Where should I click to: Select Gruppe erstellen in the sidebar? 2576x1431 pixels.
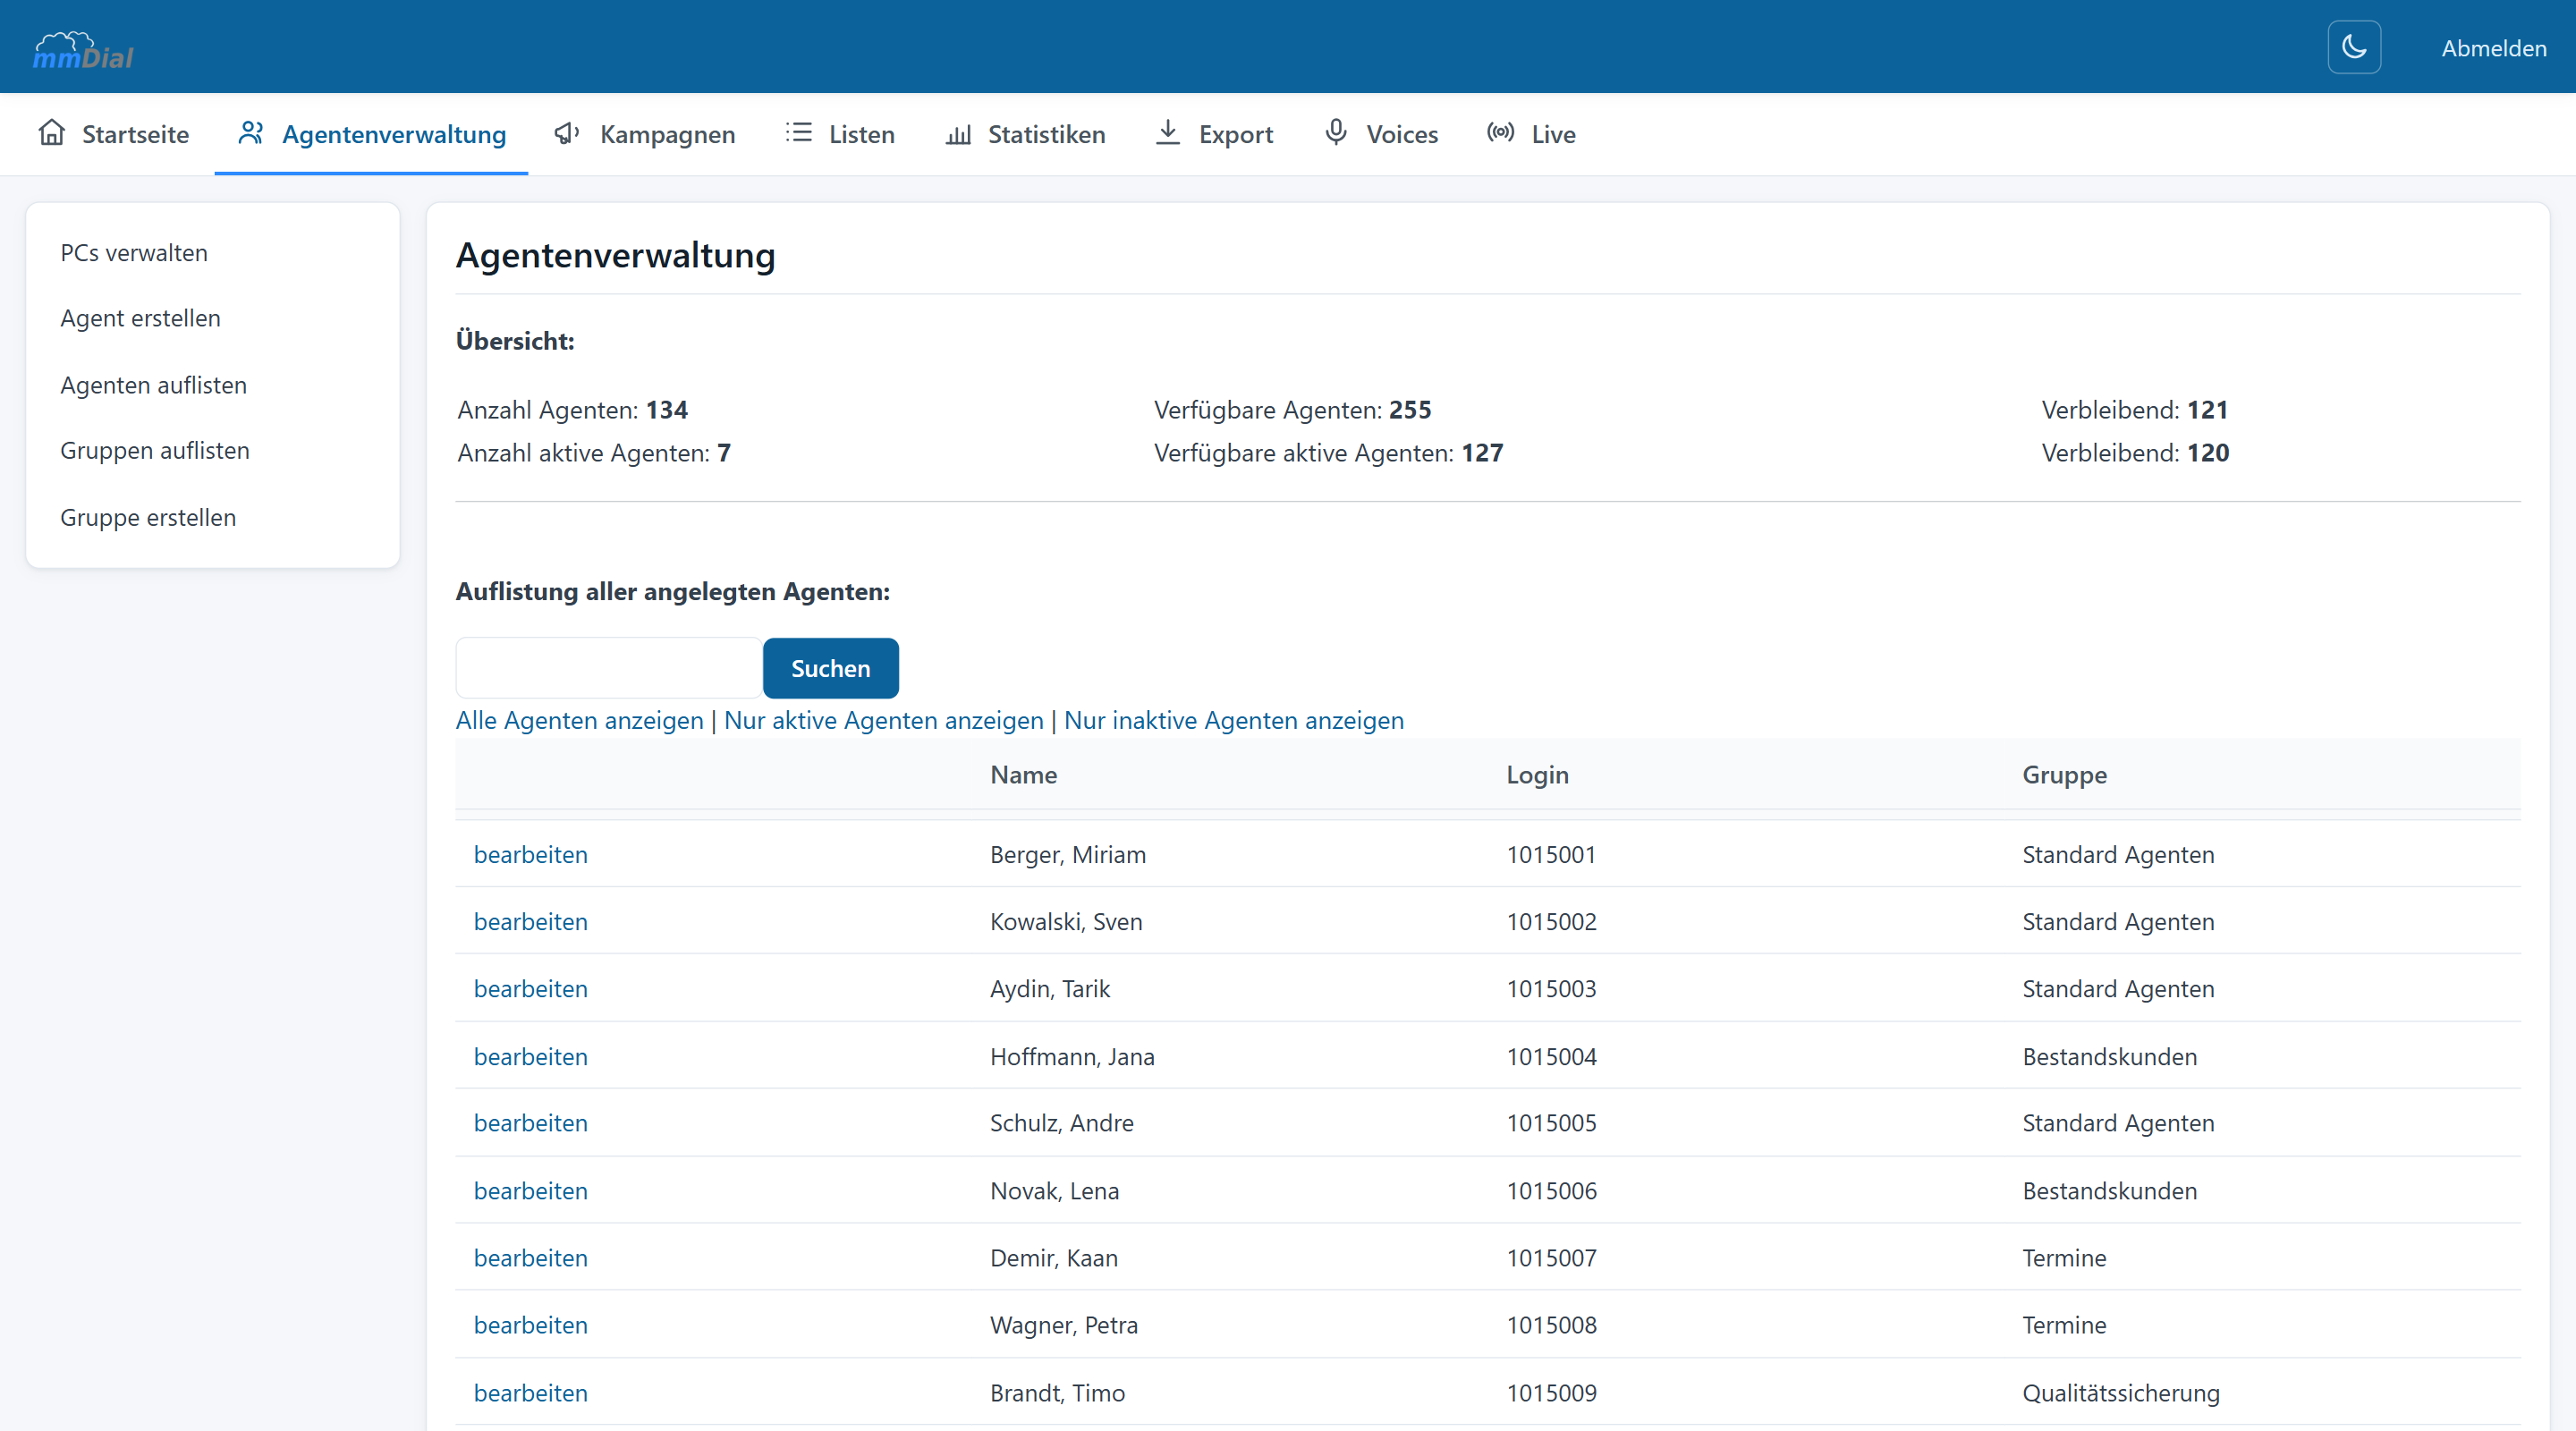point(148,517)
